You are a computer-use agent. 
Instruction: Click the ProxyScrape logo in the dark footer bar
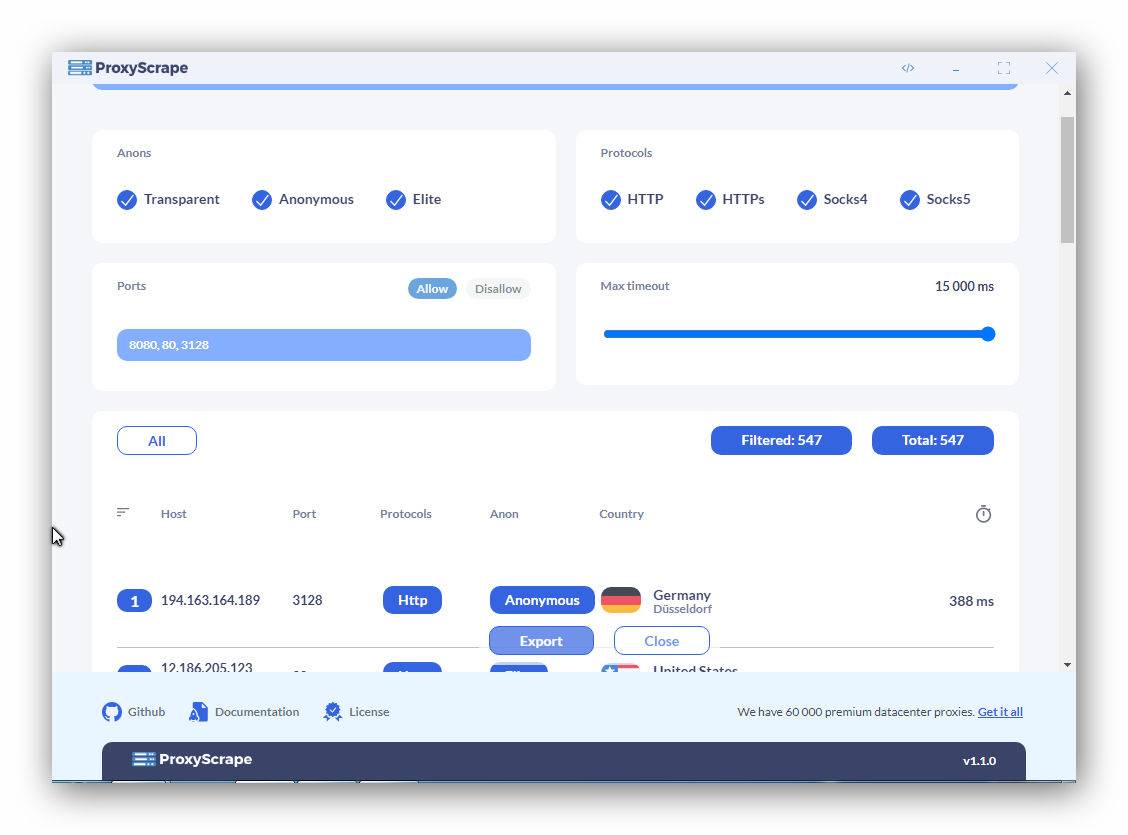pos(192,759)
